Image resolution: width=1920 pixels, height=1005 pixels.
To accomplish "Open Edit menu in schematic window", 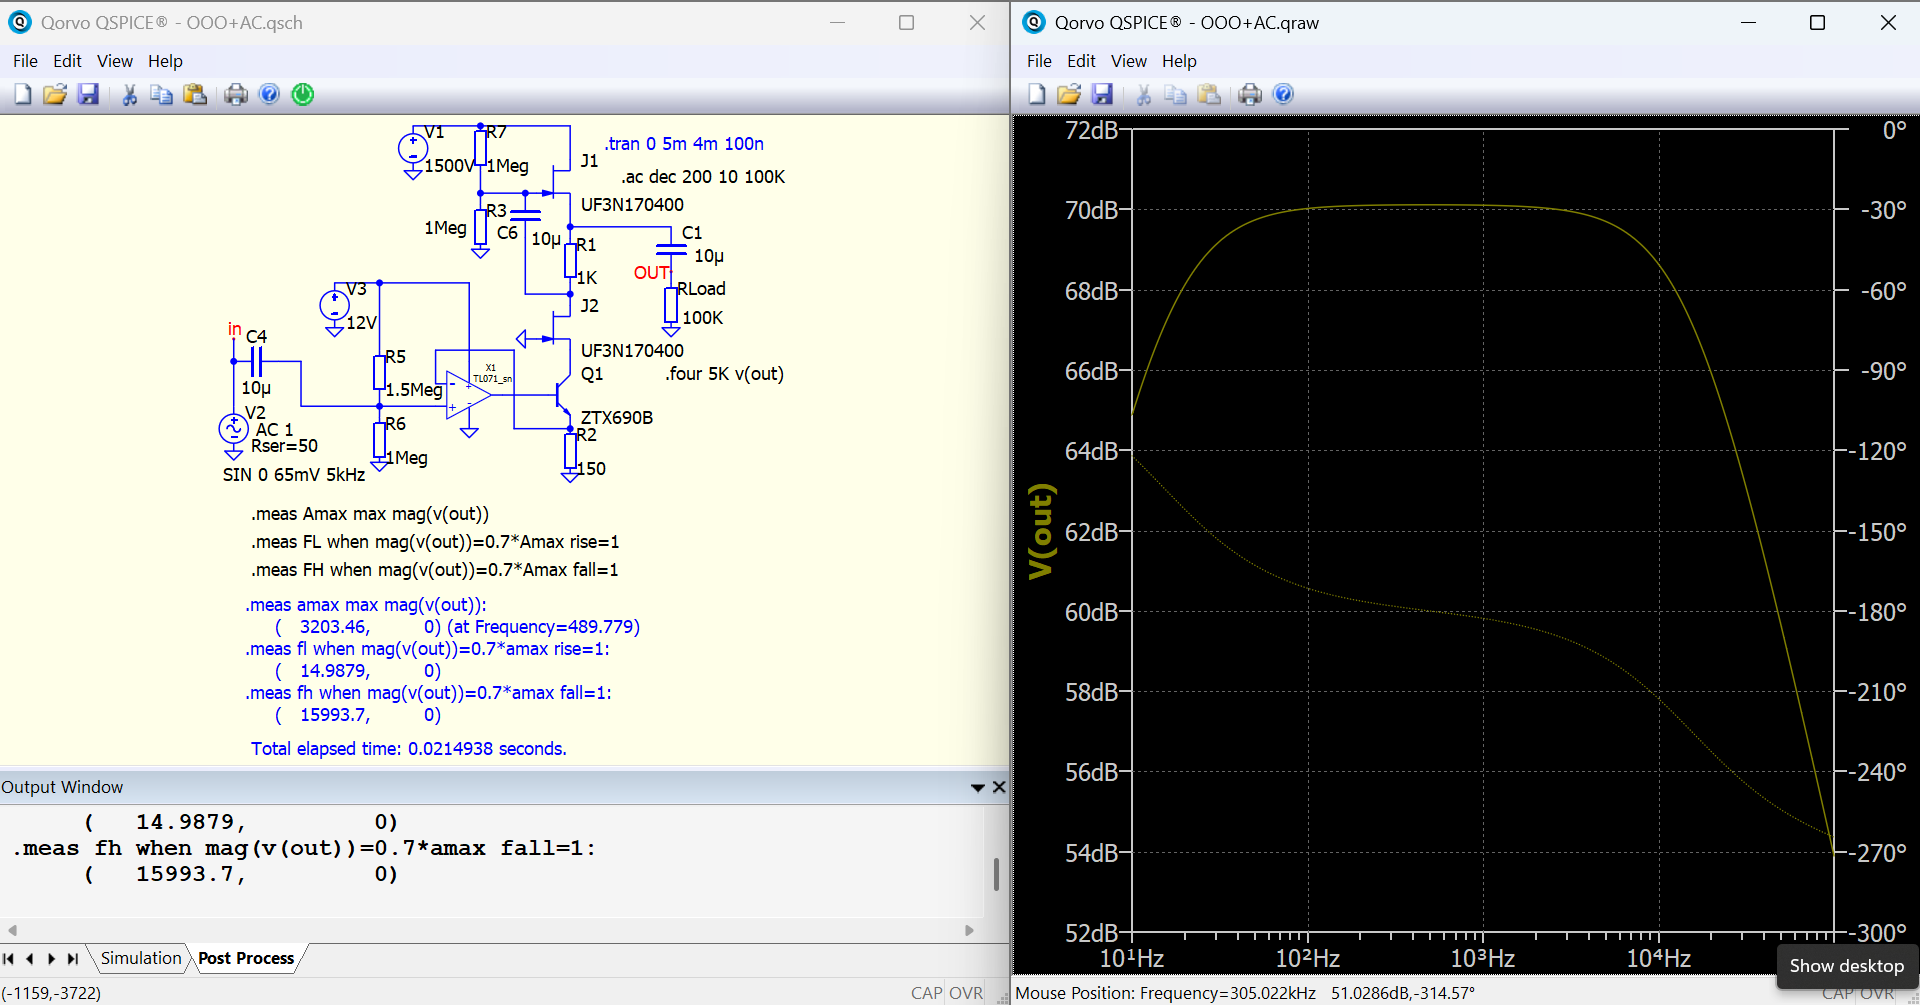I will click(67, 61).
